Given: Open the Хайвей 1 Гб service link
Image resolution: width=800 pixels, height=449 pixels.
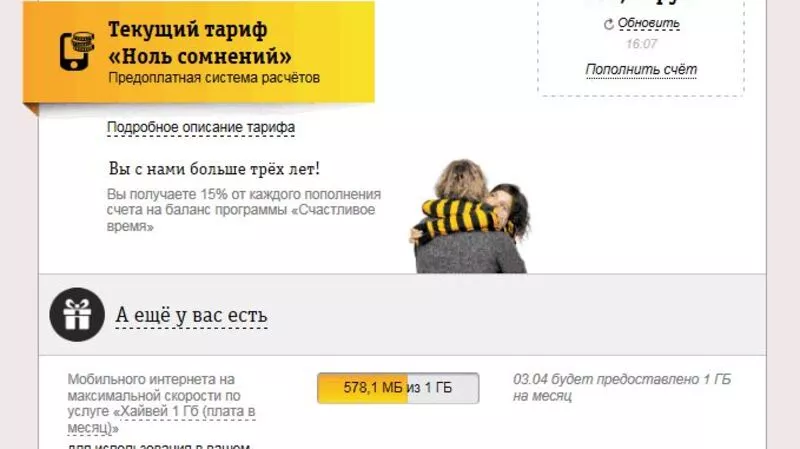Looking at the screenshot, I should point(161,419).
